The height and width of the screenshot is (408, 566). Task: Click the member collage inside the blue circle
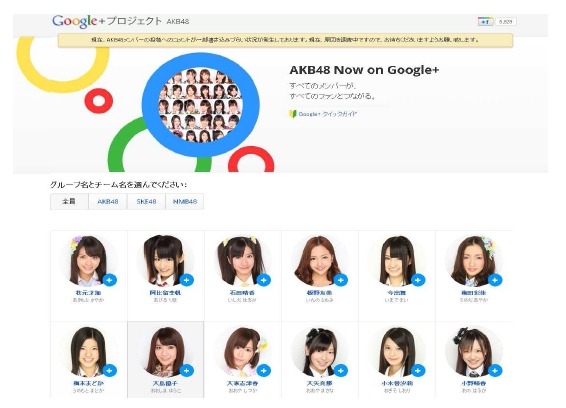(200, 105)
